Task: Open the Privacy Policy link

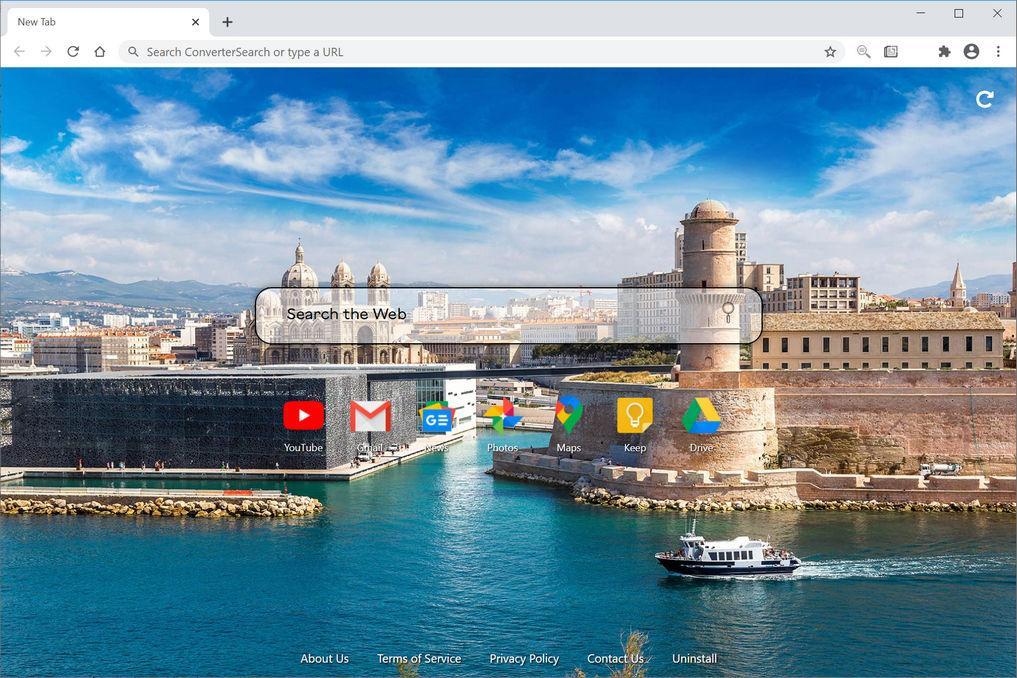Action: click(x=524, y=659)
